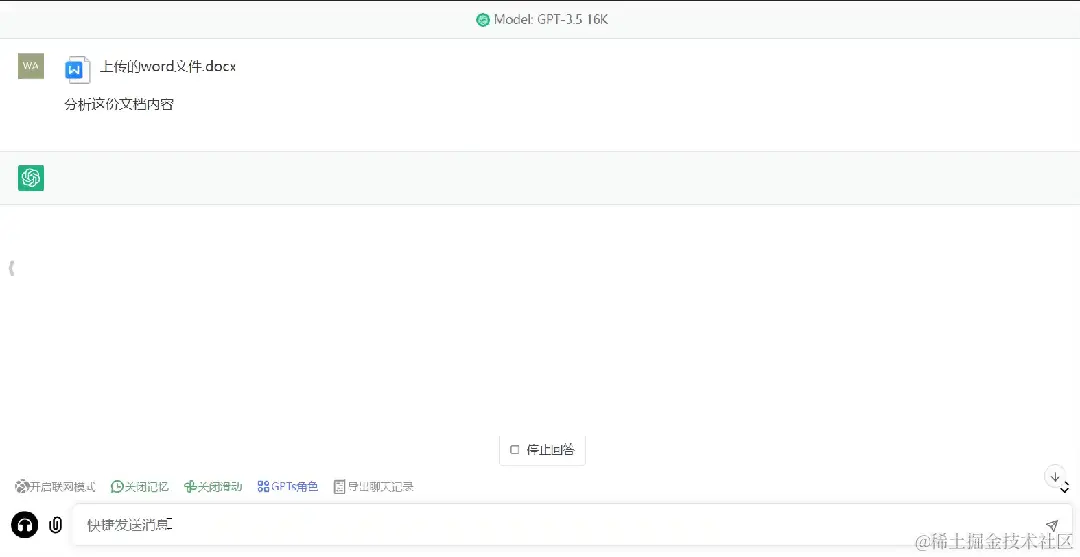
Task: Open the uploaded file 上传的word文件.docx
Action: [168, 67]
